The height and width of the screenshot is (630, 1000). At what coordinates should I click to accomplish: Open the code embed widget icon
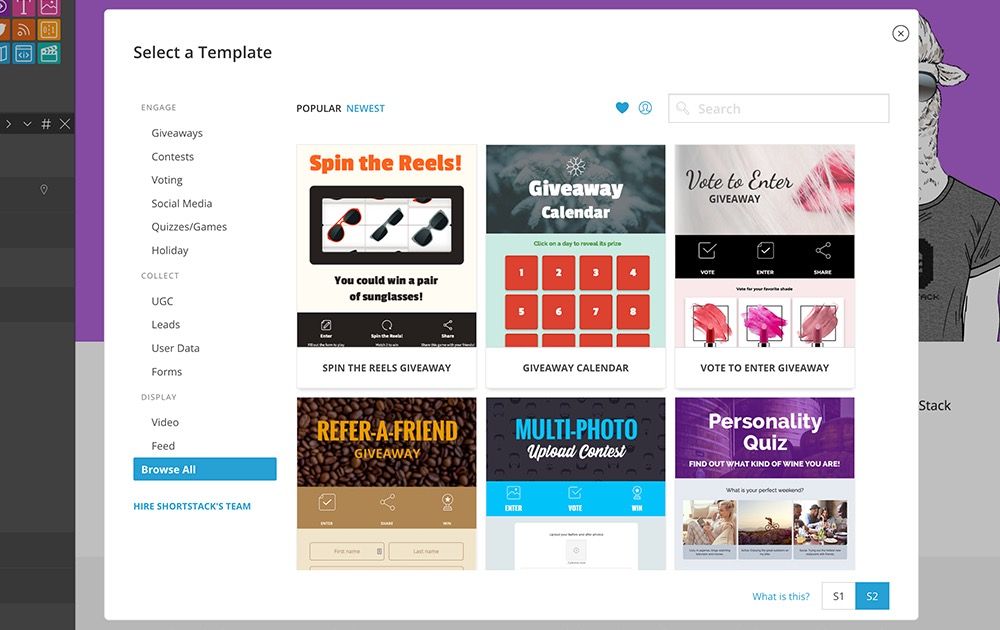coord(24,54)
